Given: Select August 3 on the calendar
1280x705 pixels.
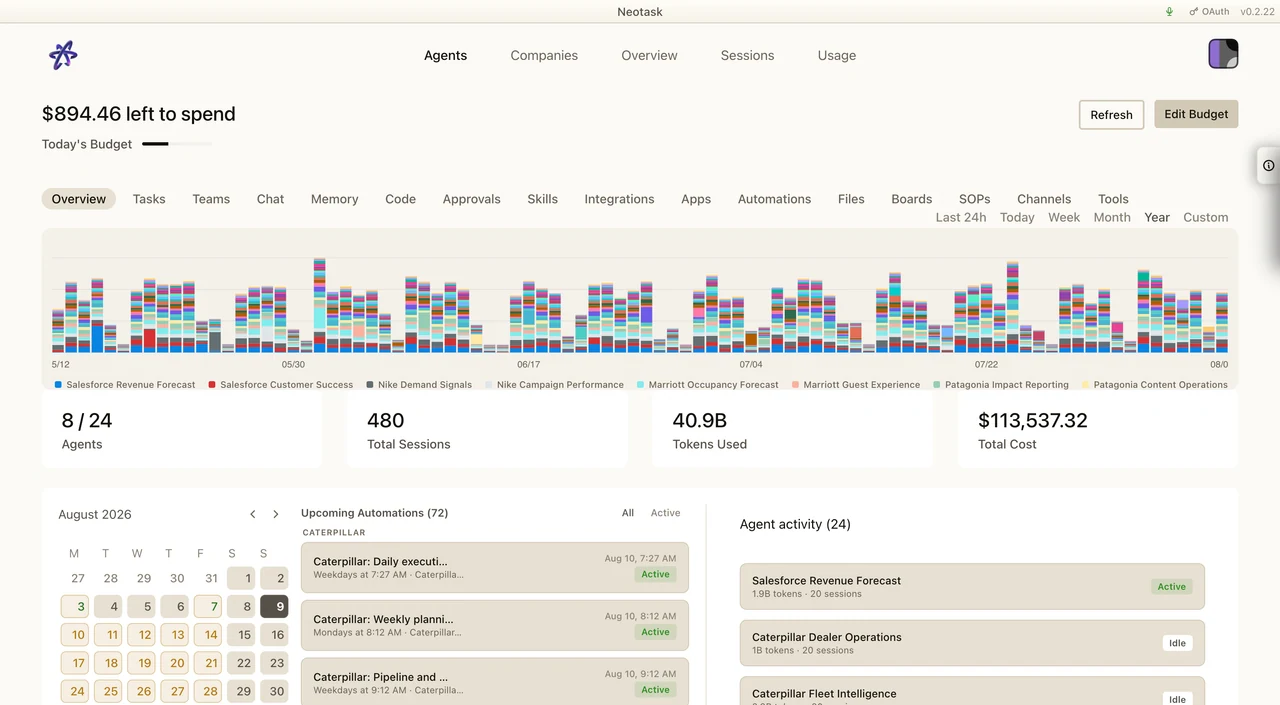Looking at the screenshot, I should click(75, 606).
